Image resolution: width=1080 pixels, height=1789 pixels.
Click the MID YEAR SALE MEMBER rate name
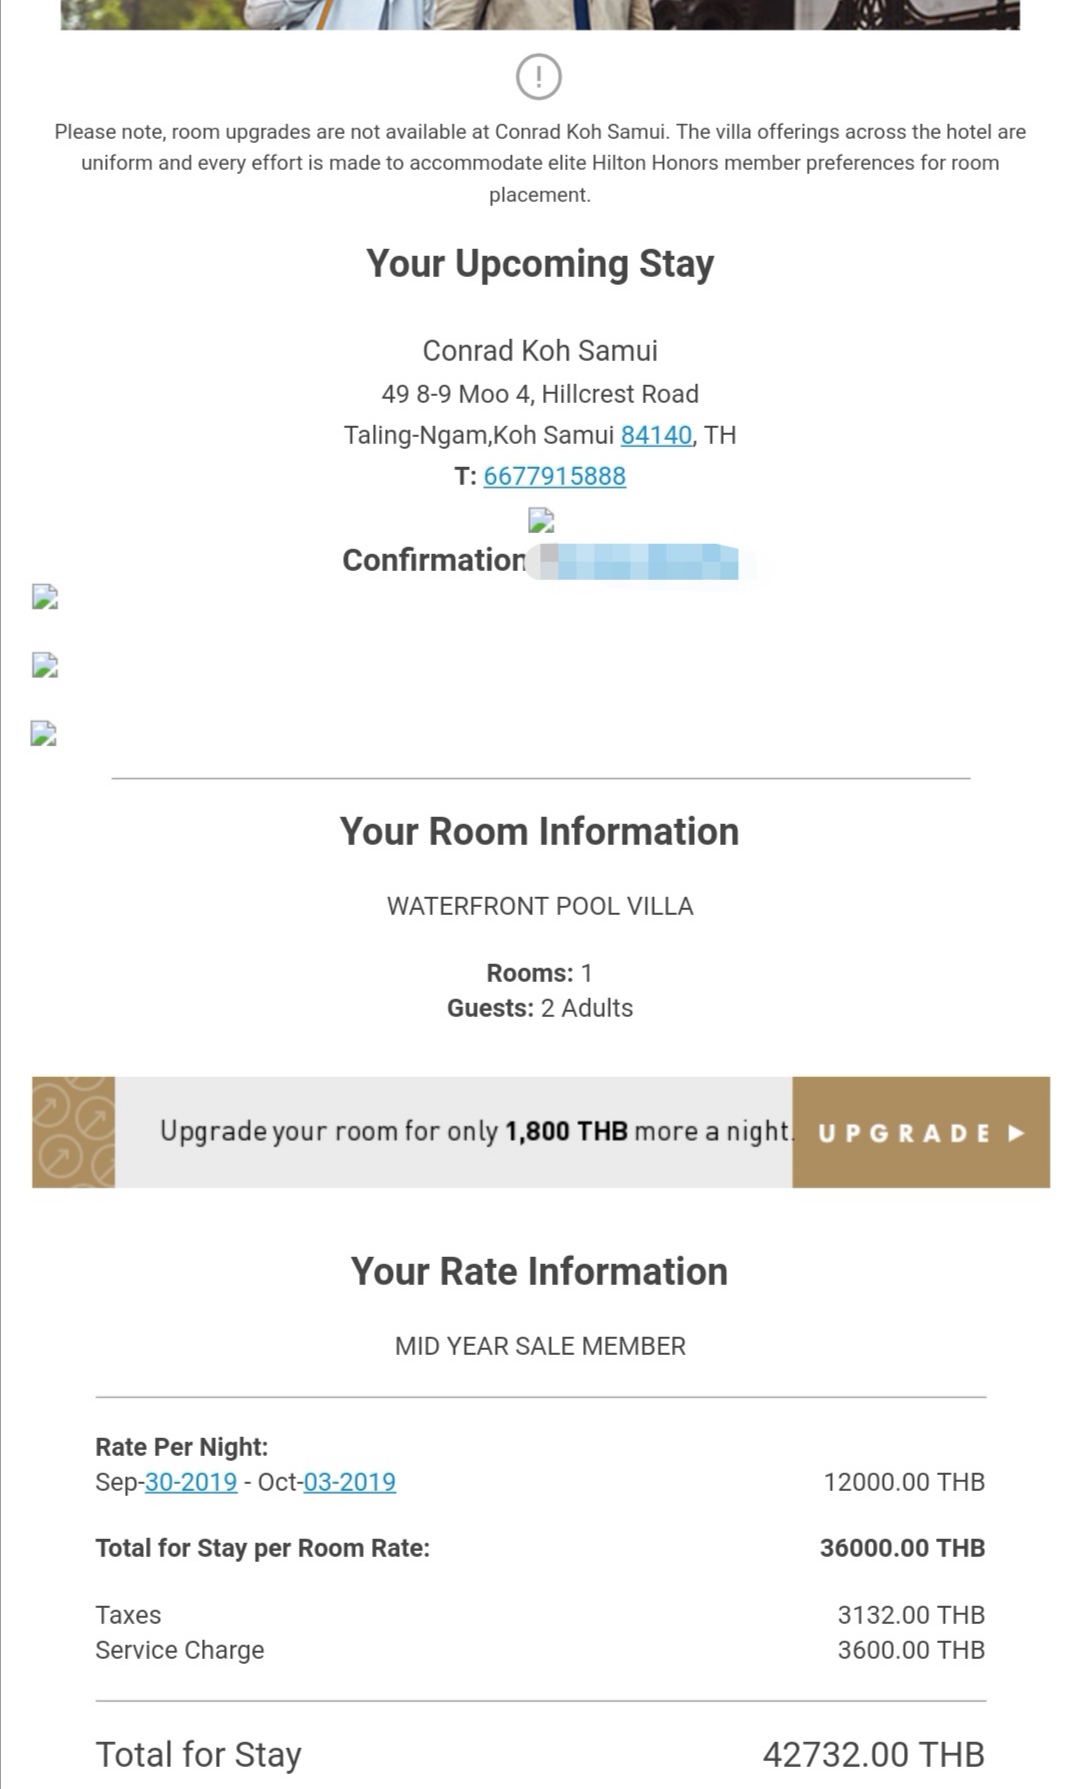point(540,1346)
